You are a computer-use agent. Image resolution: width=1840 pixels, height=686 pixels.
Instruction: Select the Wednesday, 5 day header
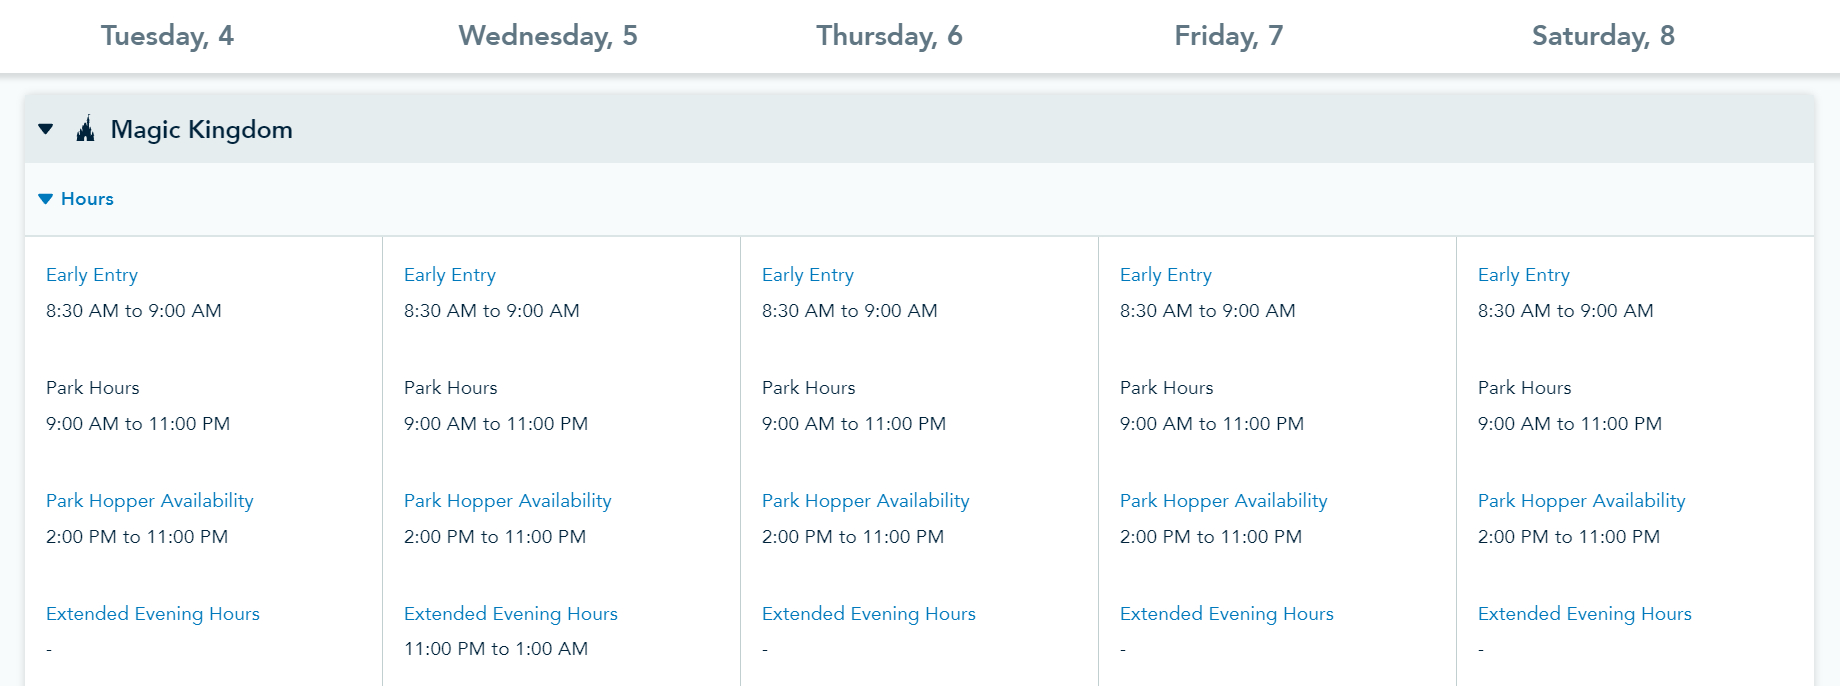547,36
